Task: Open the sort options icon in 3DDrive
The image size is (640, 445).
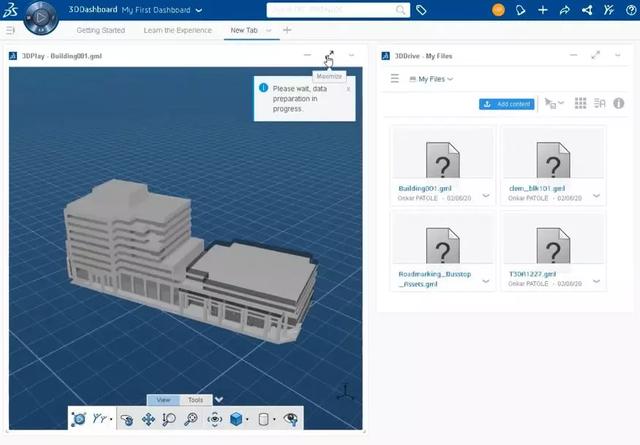Action: 600,103
